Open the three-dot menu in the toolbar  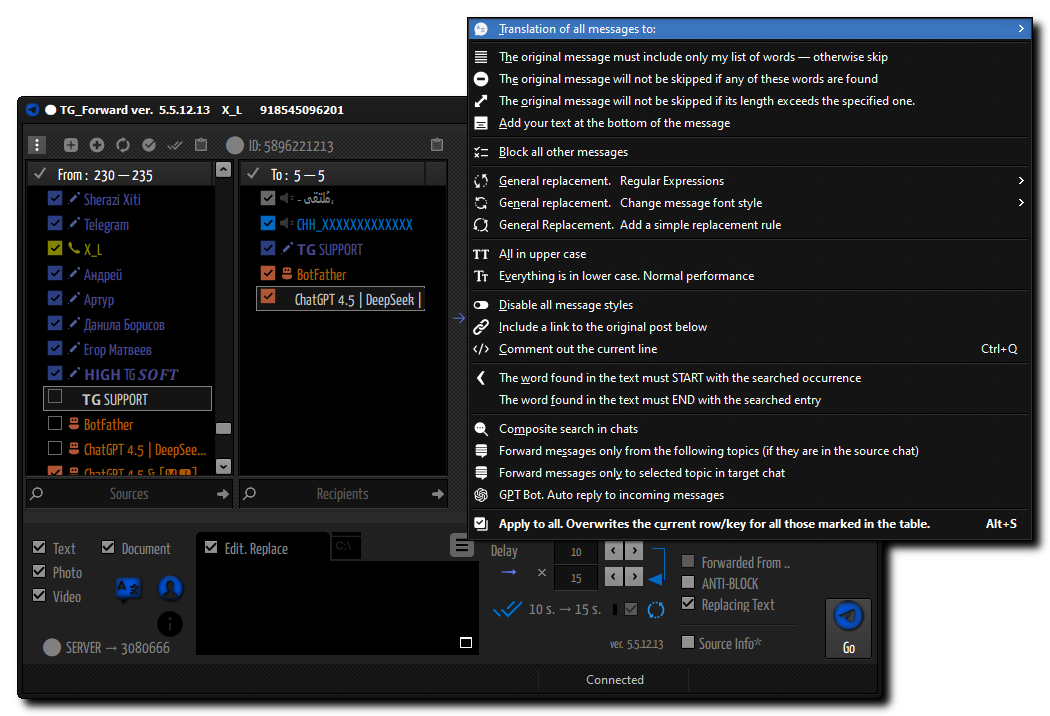37,145
